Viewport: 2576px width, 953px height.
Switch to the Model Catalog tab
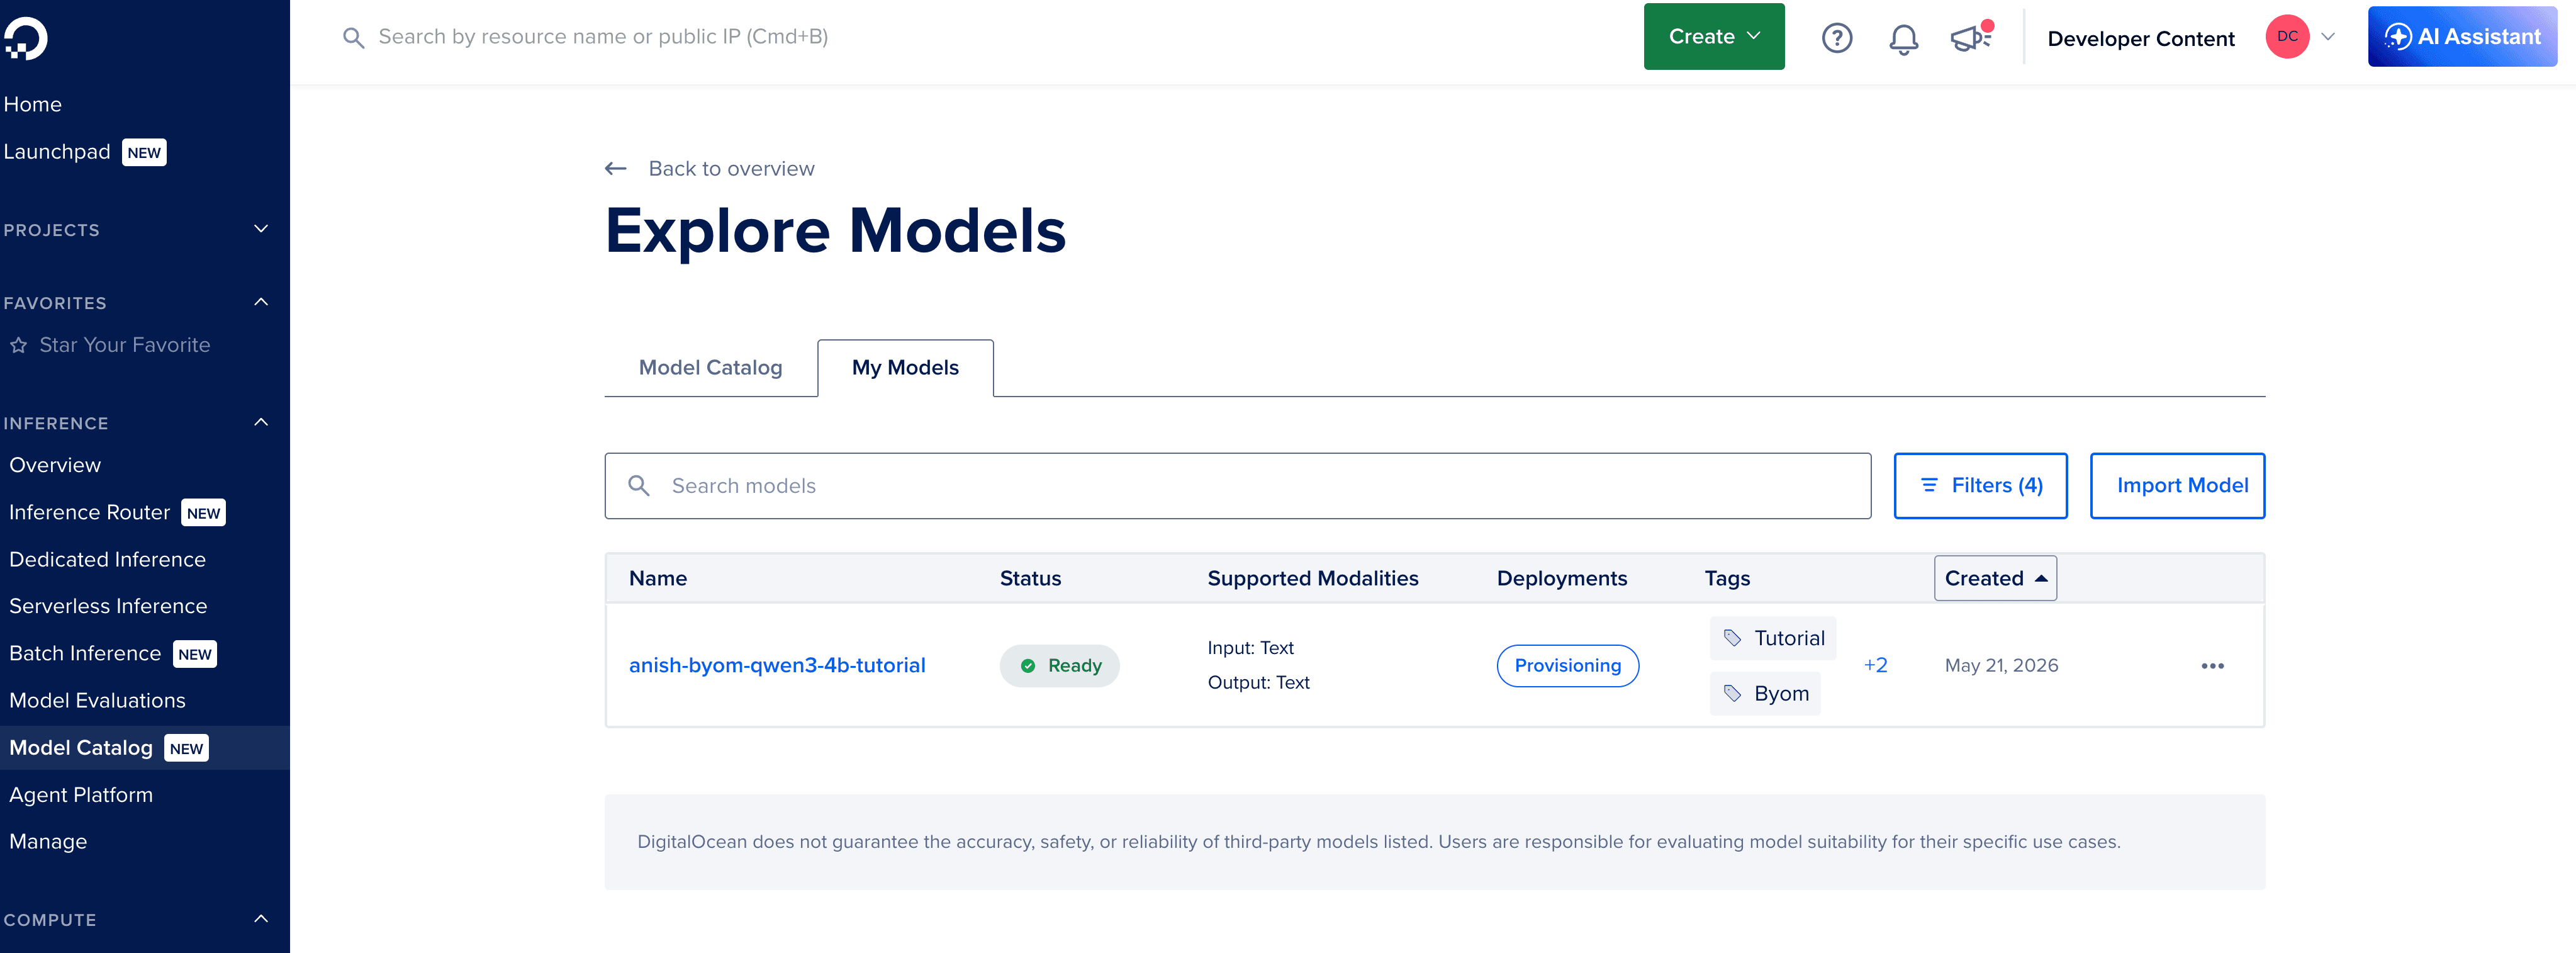[710, 368]
